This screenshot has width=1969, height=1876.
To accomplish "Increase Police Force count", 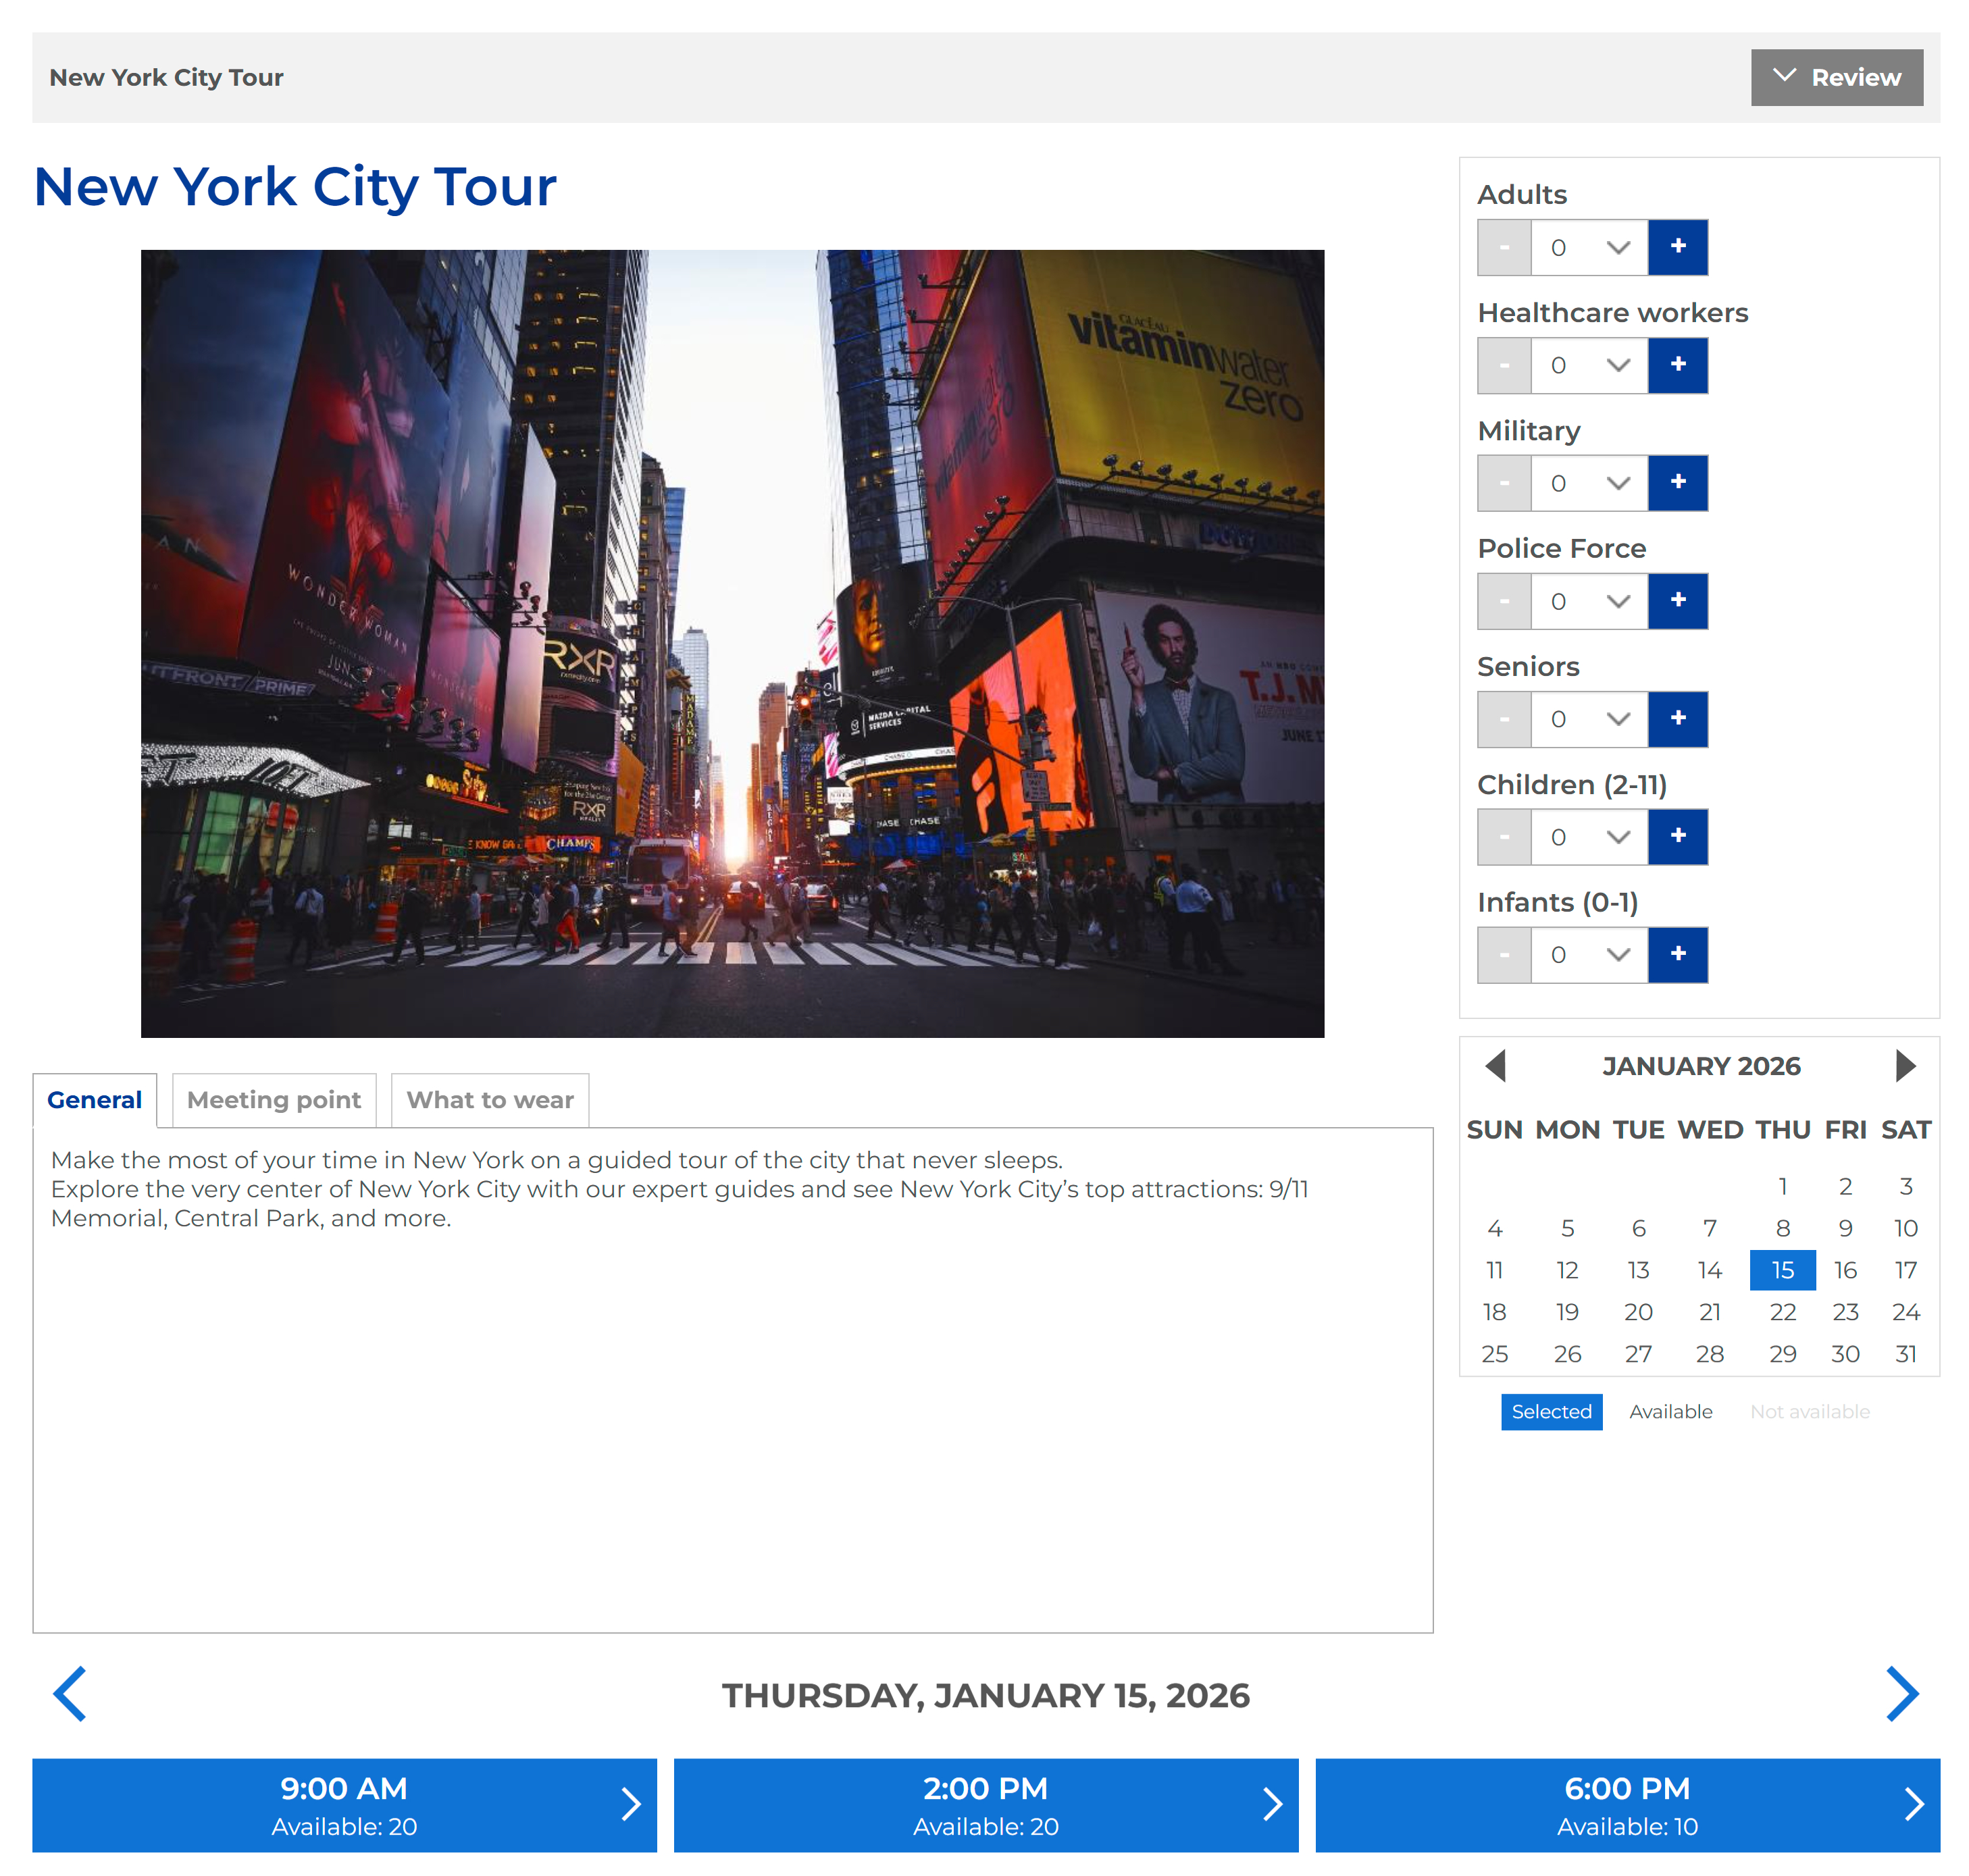I will (1677, 601).
